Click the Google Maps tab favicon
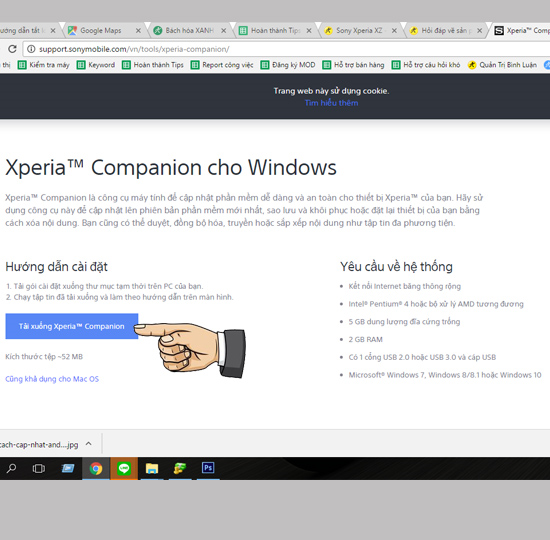This screenshot has height=540, width=550. coord(72,31)
